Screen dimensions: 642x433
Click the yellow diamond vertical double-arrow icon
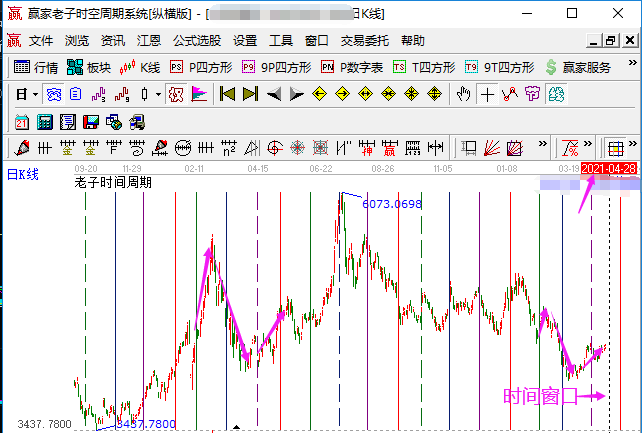point(434,94)
